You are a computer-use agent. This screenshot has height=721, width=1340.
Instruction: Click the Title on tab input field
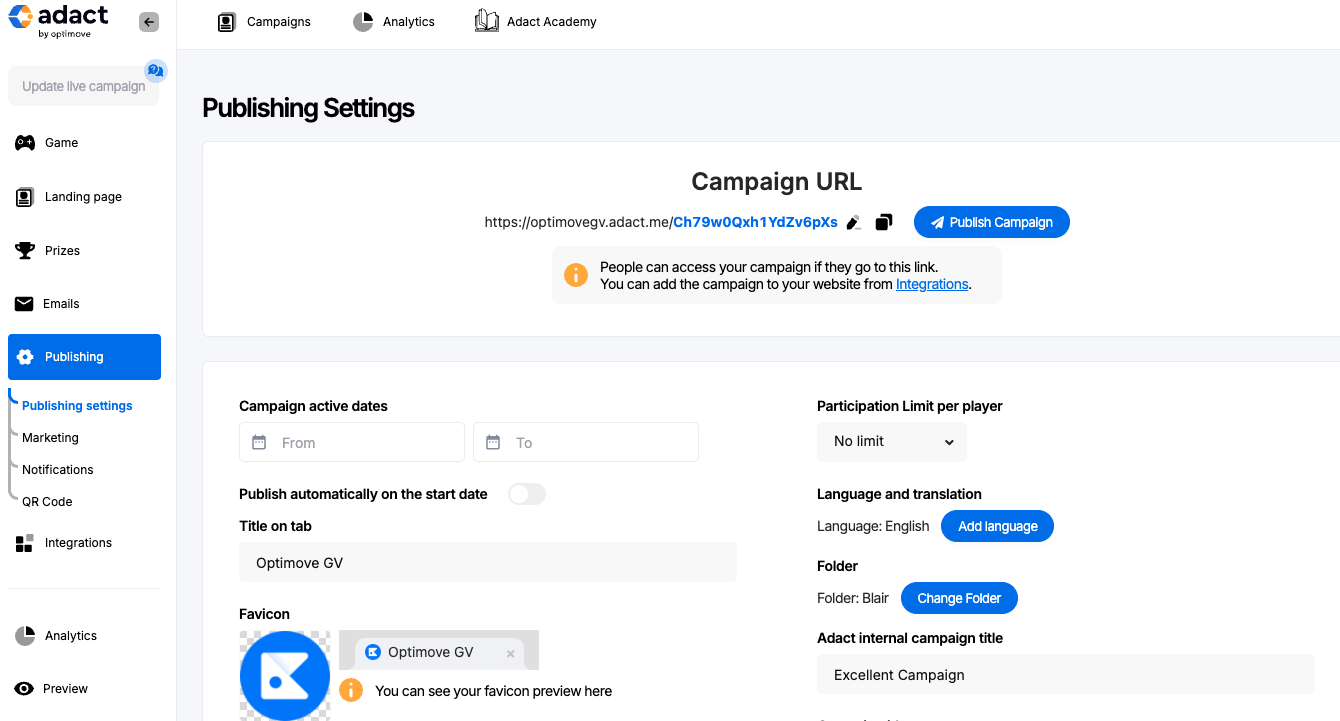488,563
